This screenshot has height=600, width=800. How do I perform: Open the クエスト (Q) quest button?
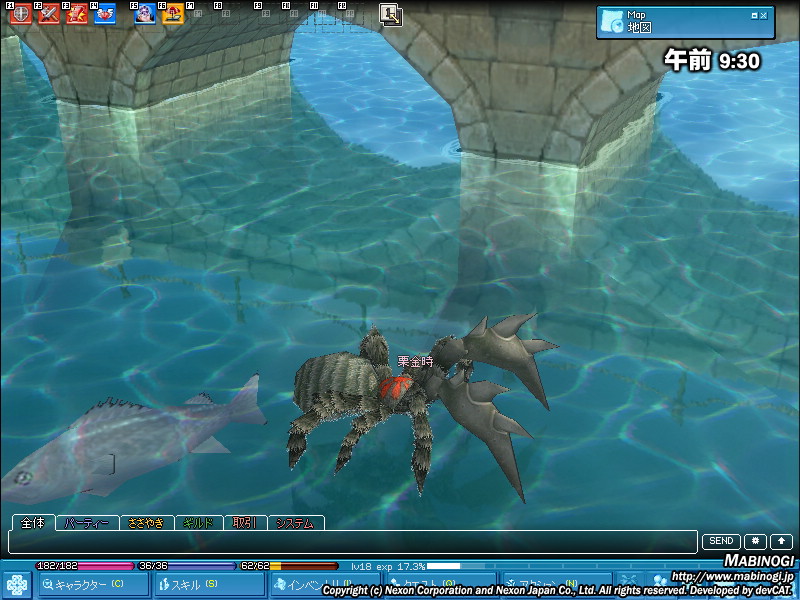click(x=441, y=585)
